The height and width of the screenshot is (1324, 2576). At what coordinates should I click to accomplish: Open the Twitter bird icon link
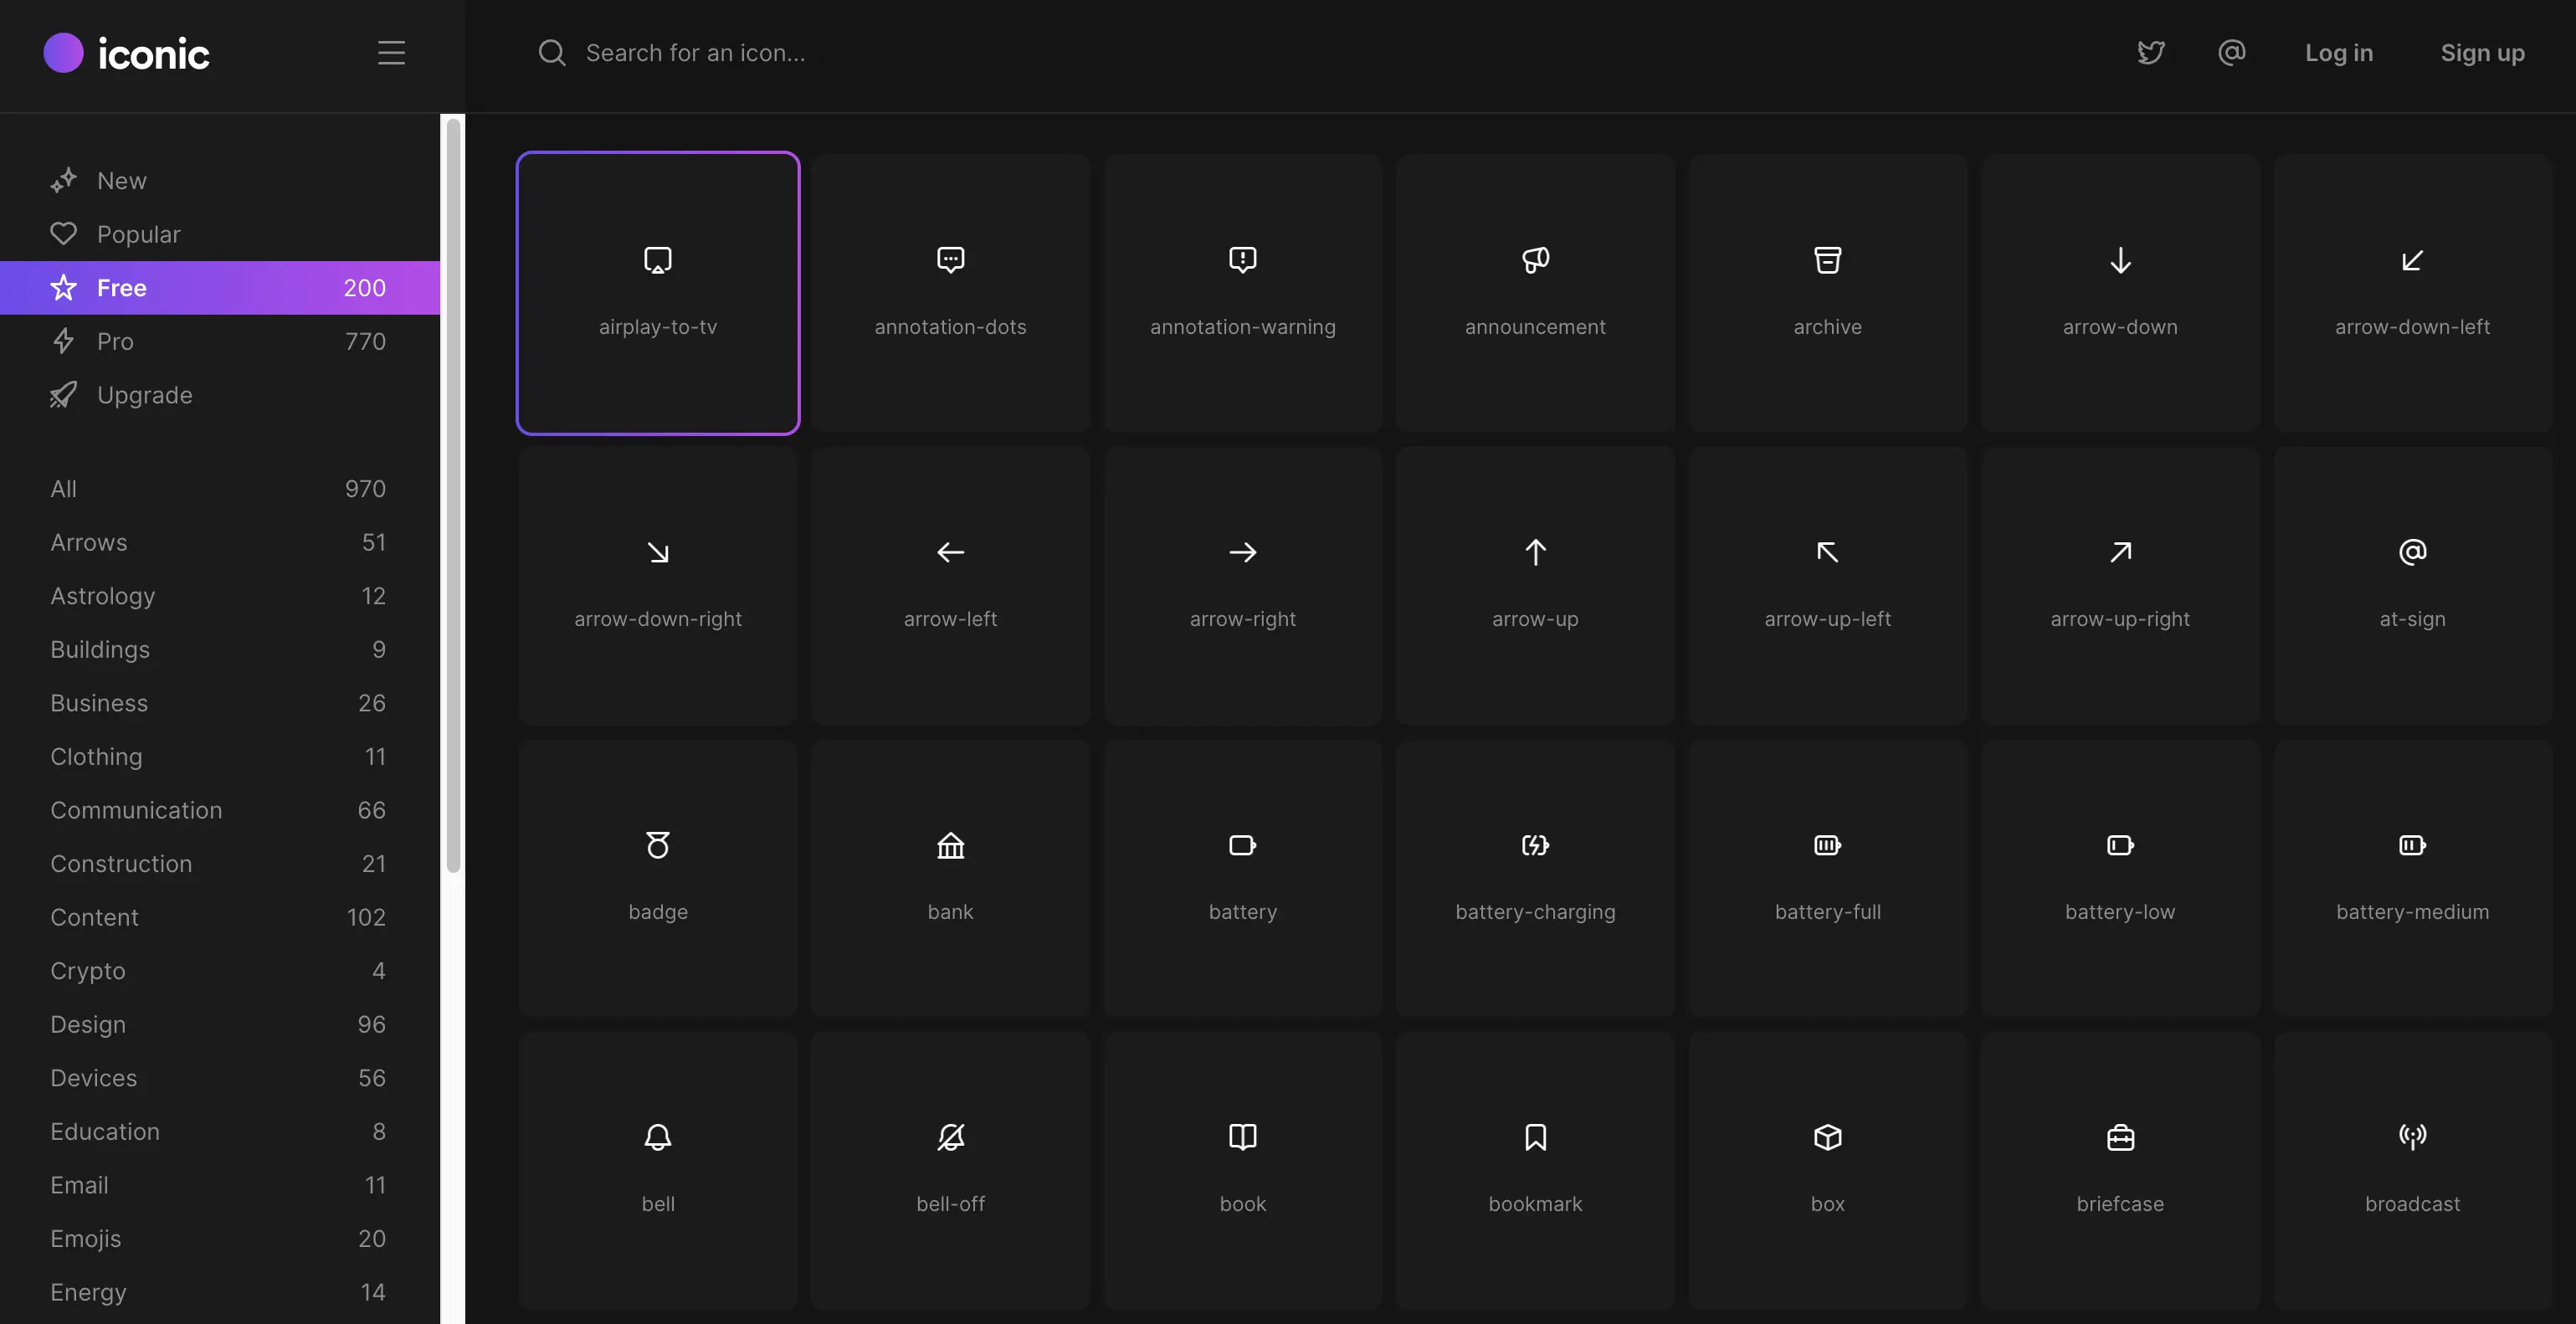[x=2150, y=53]
